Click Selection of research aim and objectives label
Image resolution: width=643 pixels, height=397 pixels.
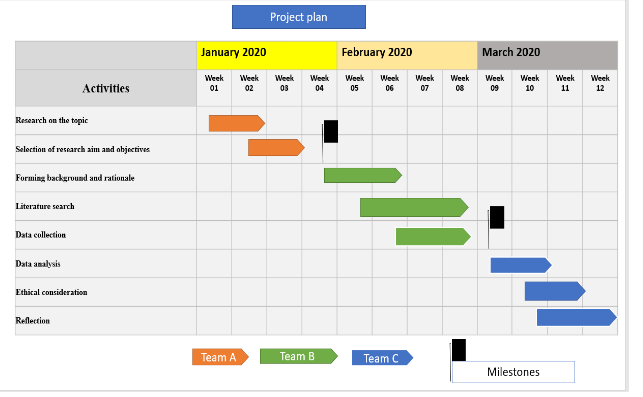(x=82, y=149)
